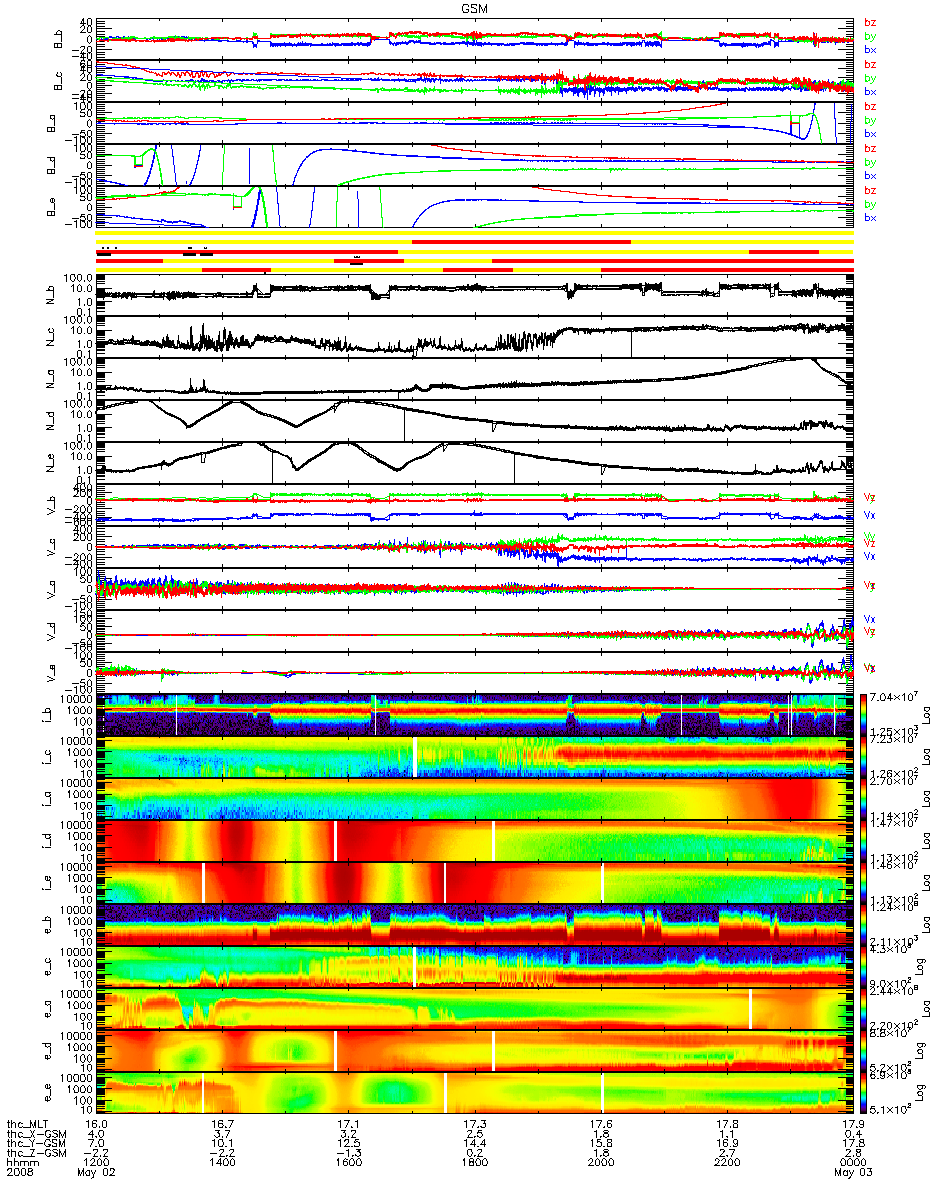Click the 2008 year label
The height and width of the screenshot is (1200, 930).
coord(19,1173)
